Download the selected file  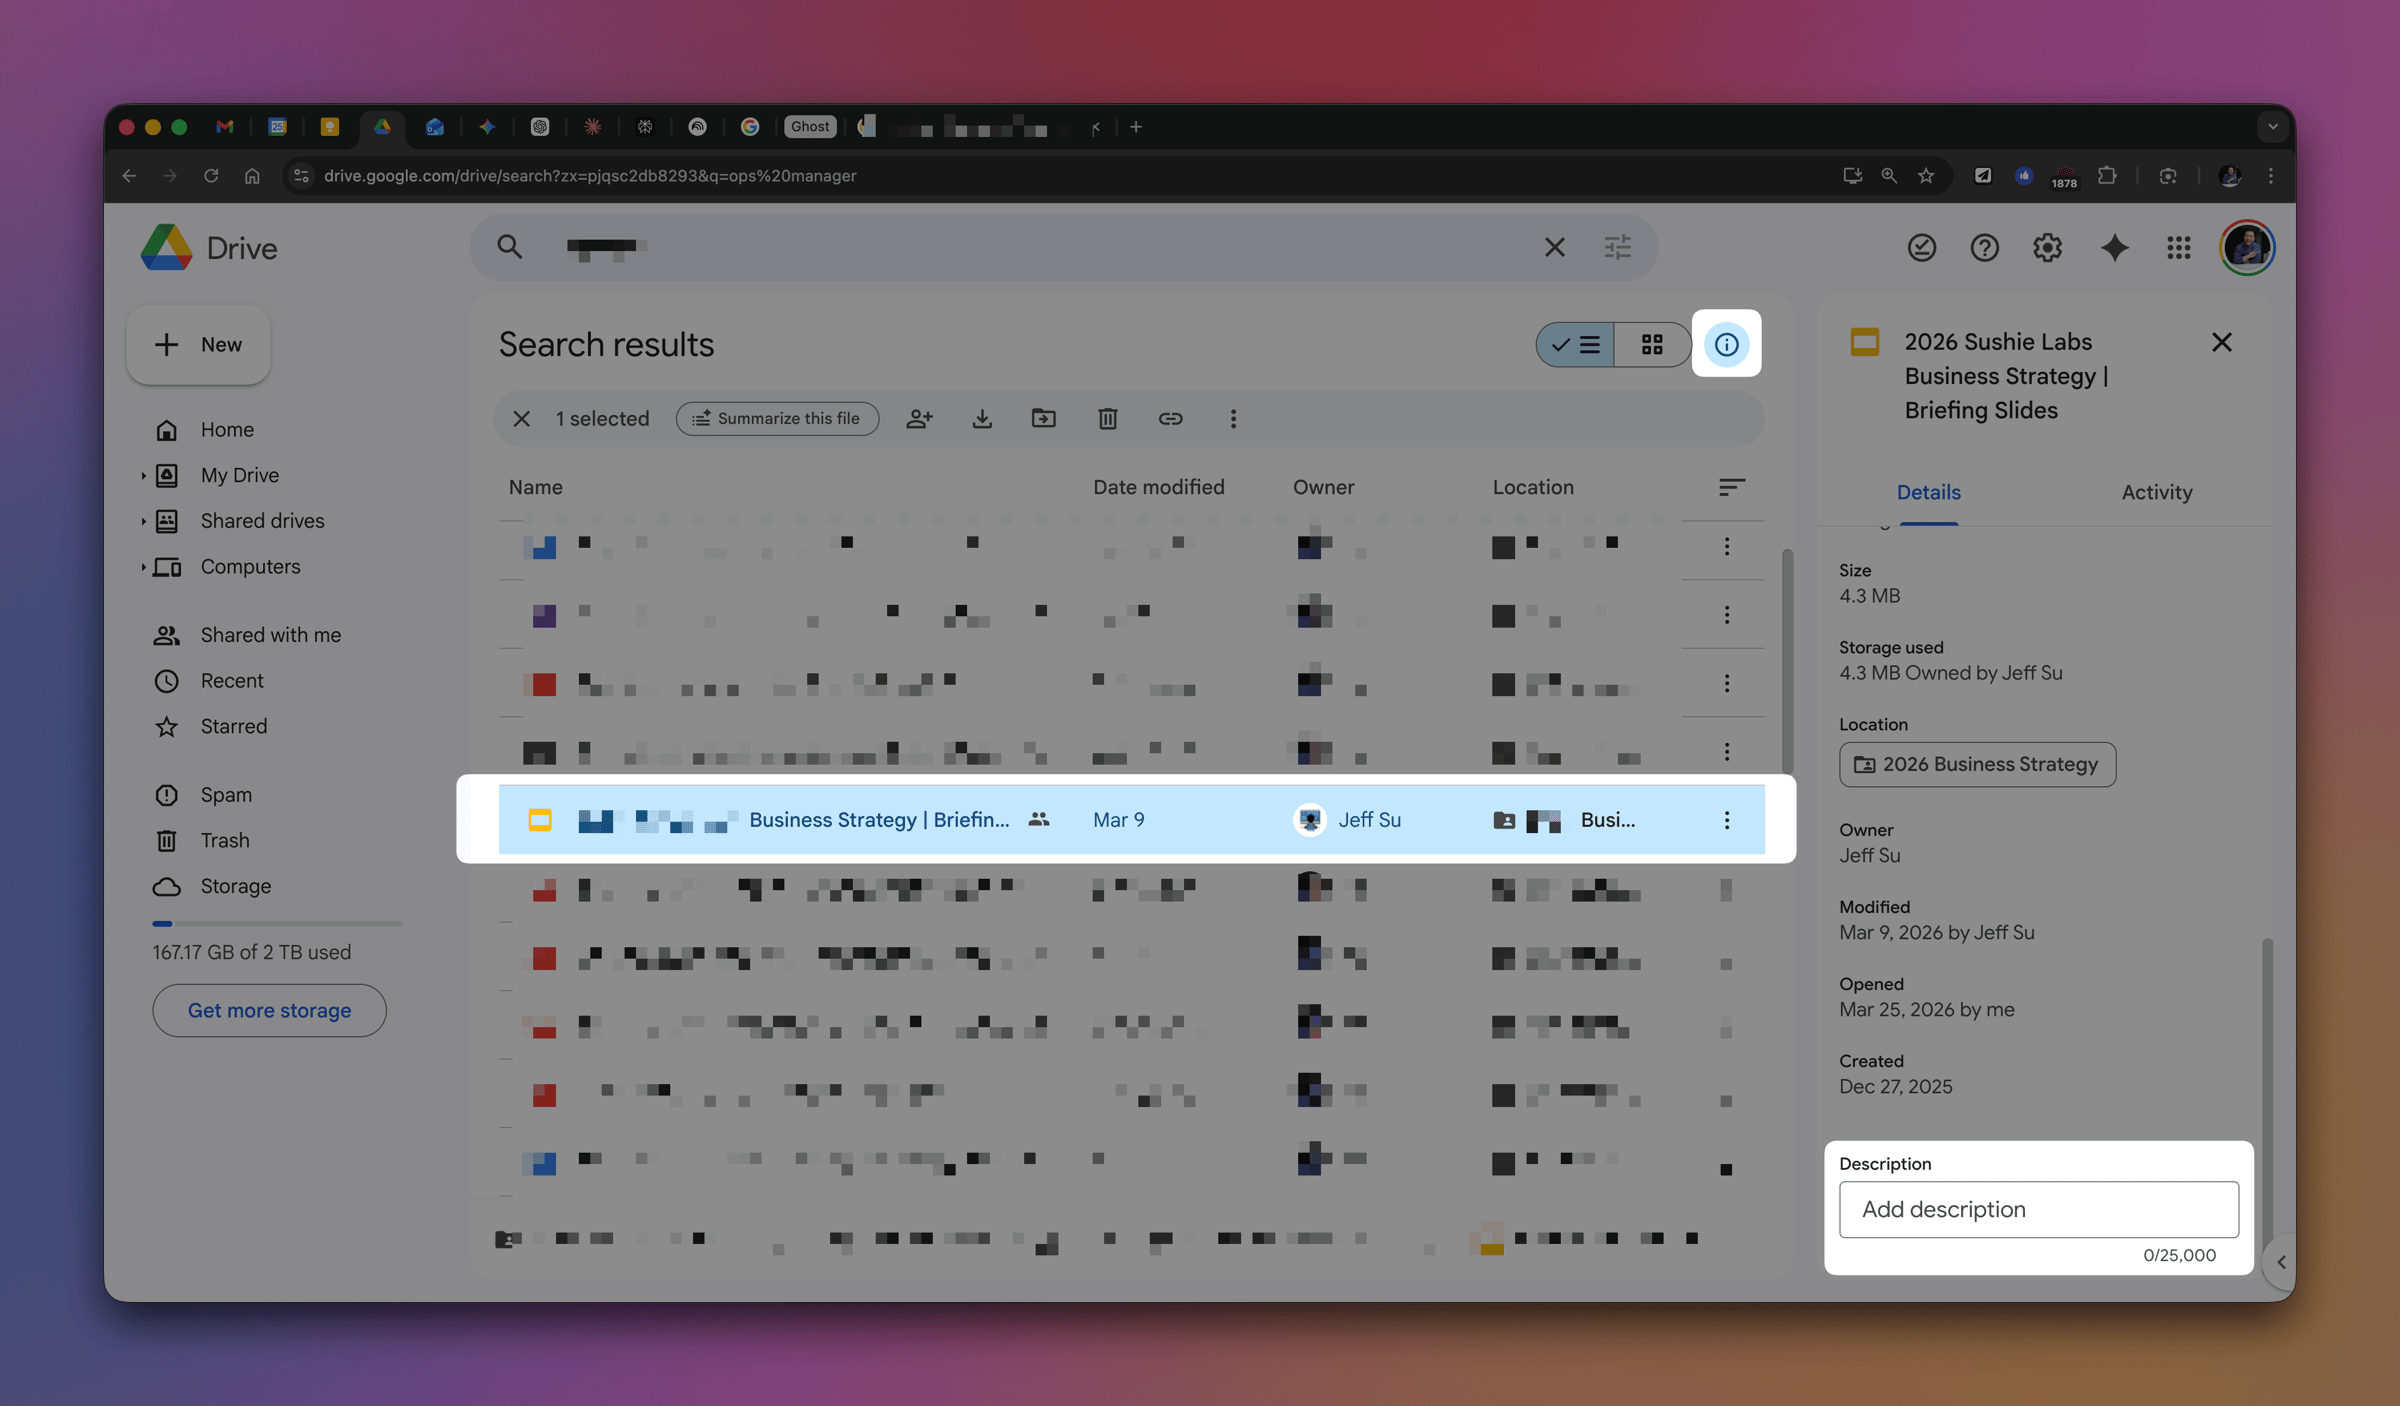(982, 419)
